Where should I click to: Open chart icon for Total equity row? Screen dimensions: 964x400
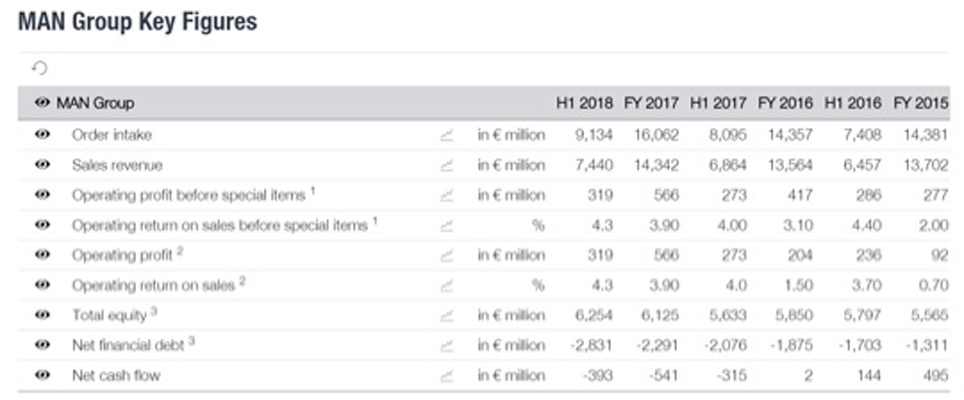point(446,315)
